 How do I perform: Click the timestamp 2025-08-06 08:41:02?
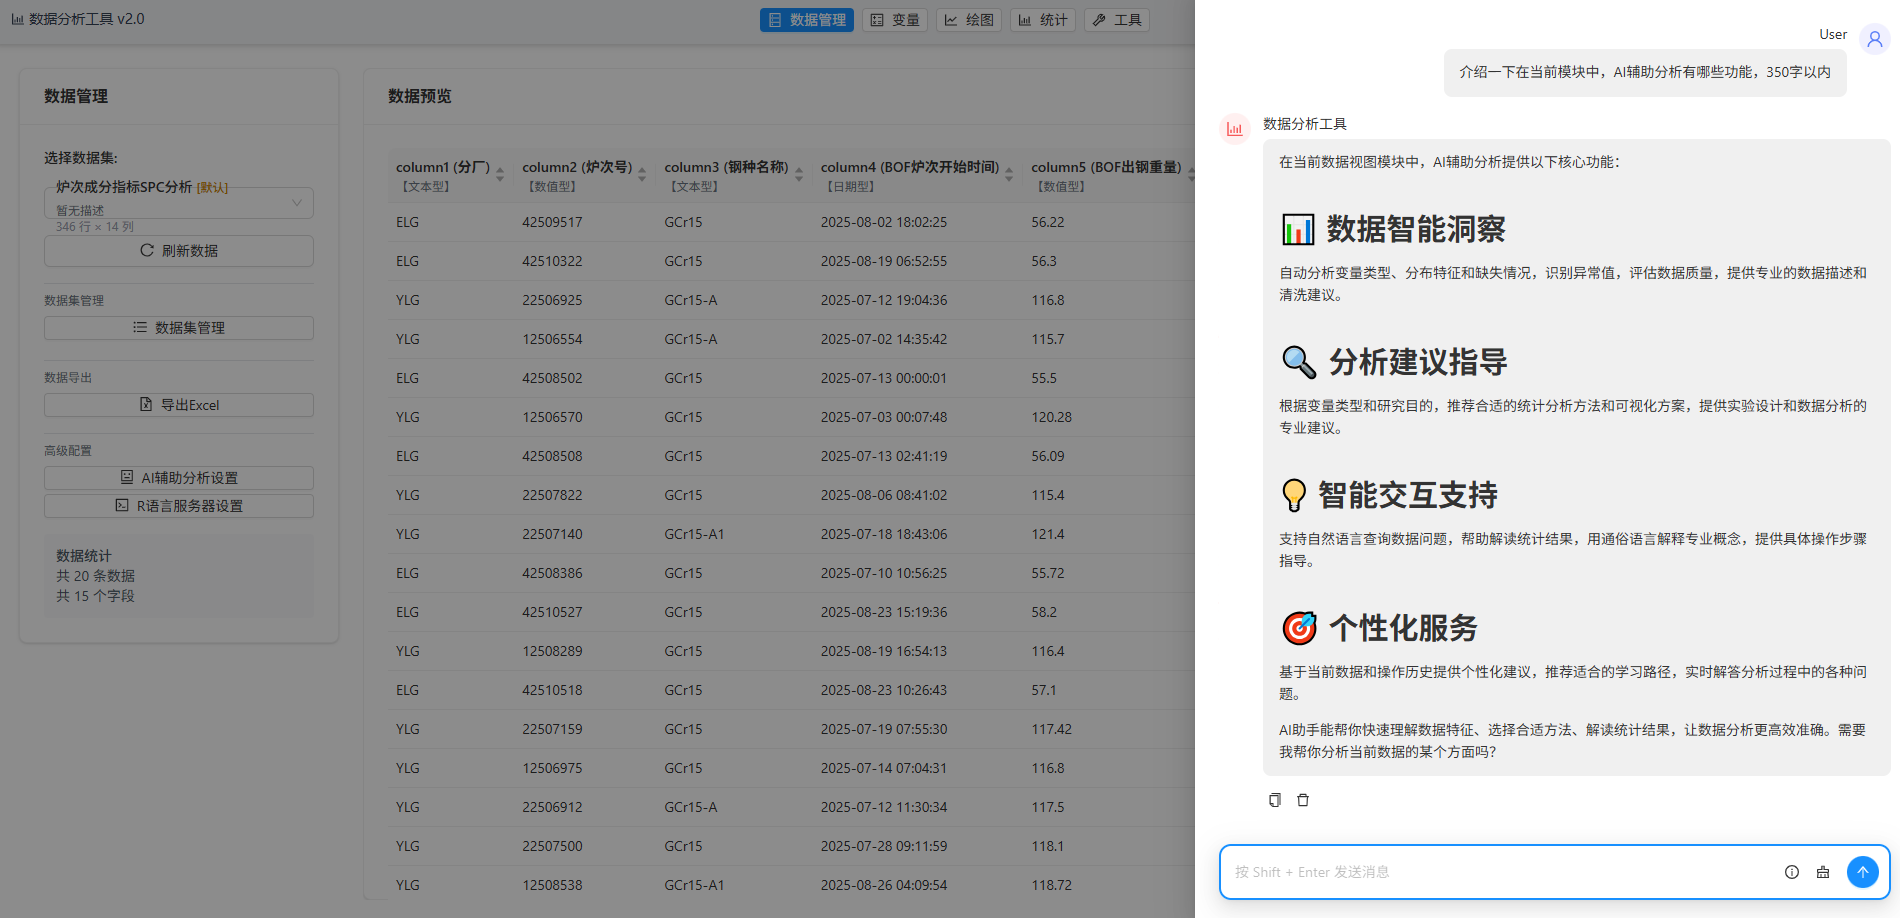[884, 495]
